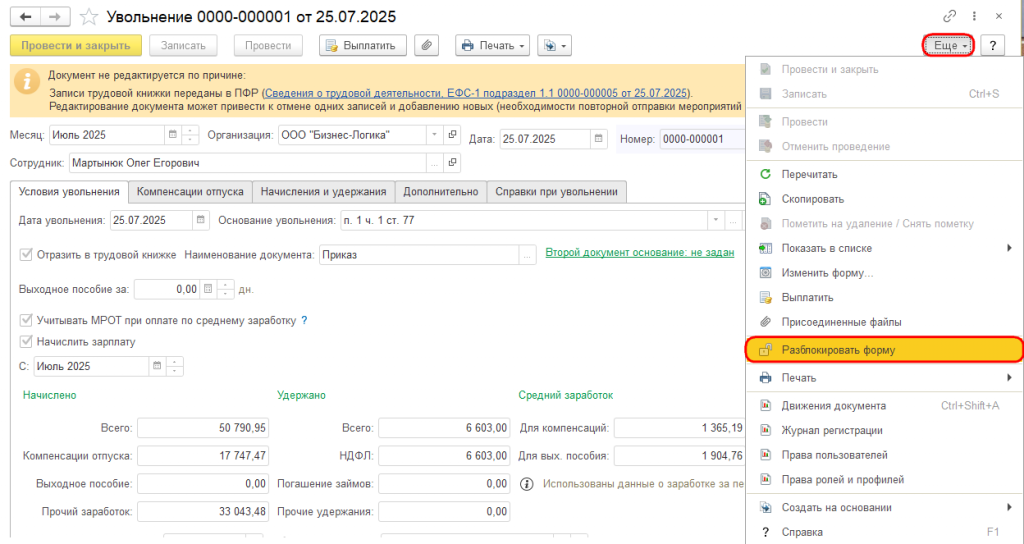This screenshot has height=544, width=1024.
Task: Open calendar for С: Июль 2025 field
Action: point(157,366)
